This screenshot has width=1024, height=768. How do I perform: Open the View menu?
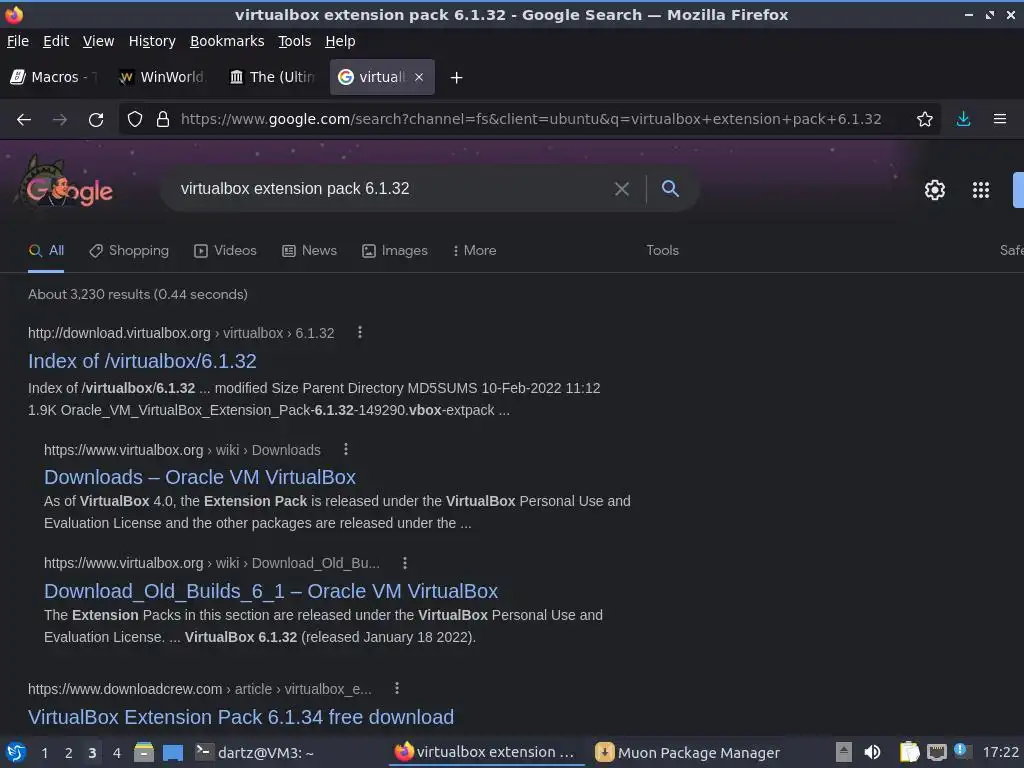(x=99, y=41)
